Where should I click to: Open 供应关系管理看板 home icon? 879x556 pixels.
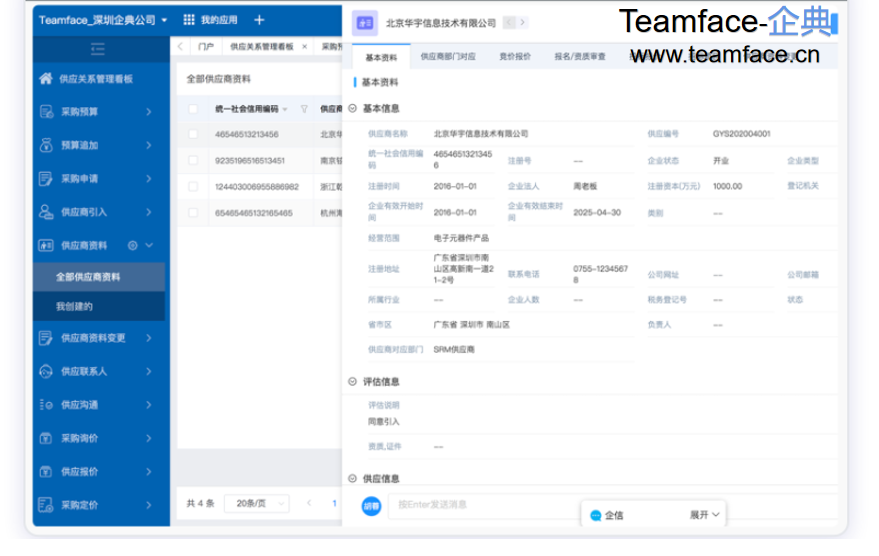click(46, 78)
